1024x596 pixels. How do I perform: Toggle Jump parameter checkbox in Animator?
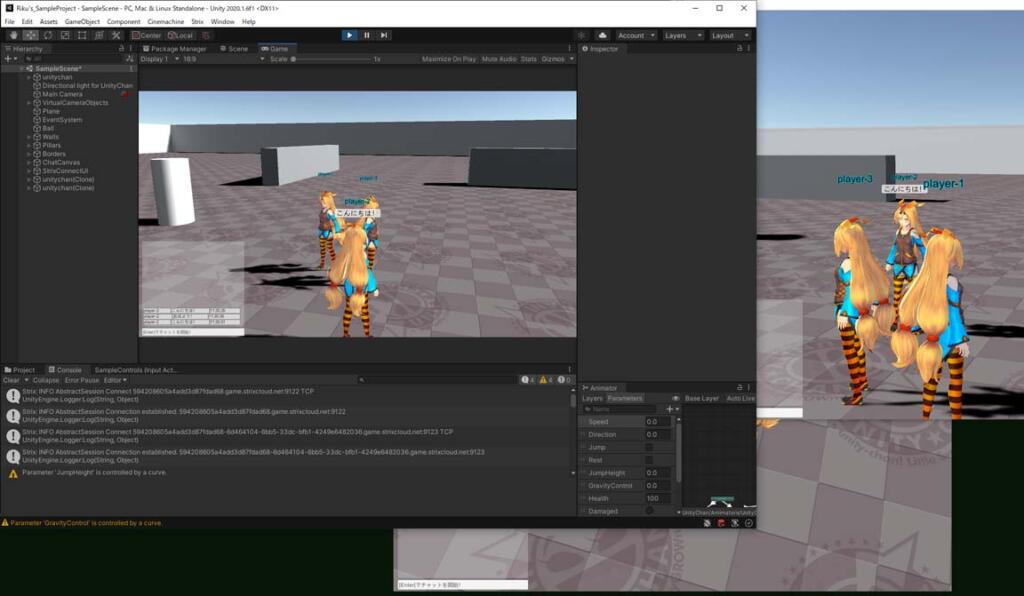tap(648, 447)
